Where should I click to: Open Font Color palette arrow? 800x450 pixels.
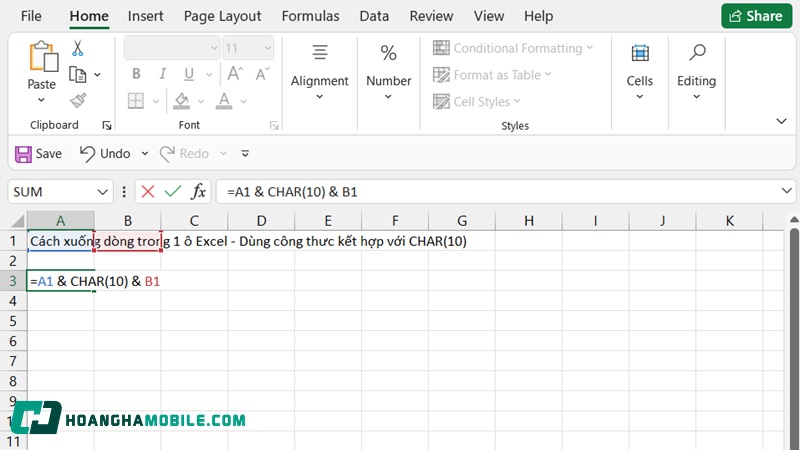point(243,102)
